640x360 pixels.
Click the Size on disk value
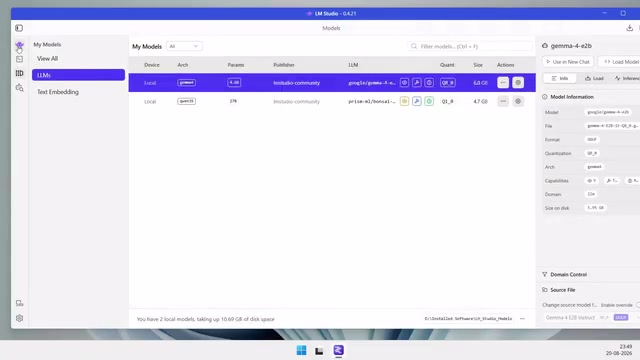[x=595, y=208]
